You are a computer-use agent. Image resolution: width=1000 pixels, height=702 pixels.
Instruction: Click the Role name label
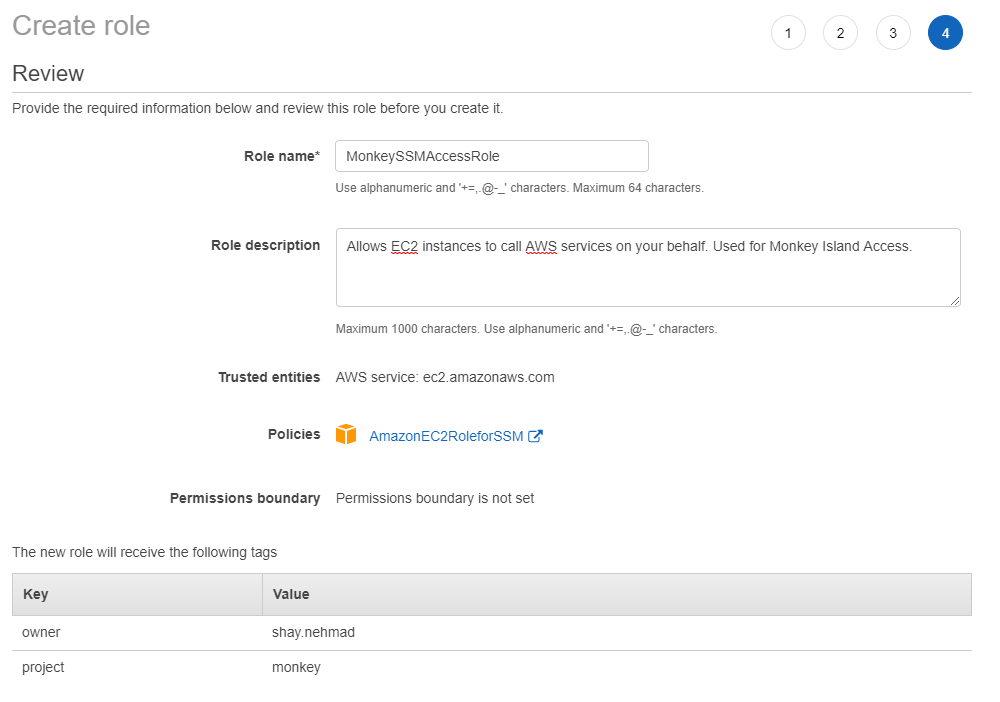click(281, 156)
